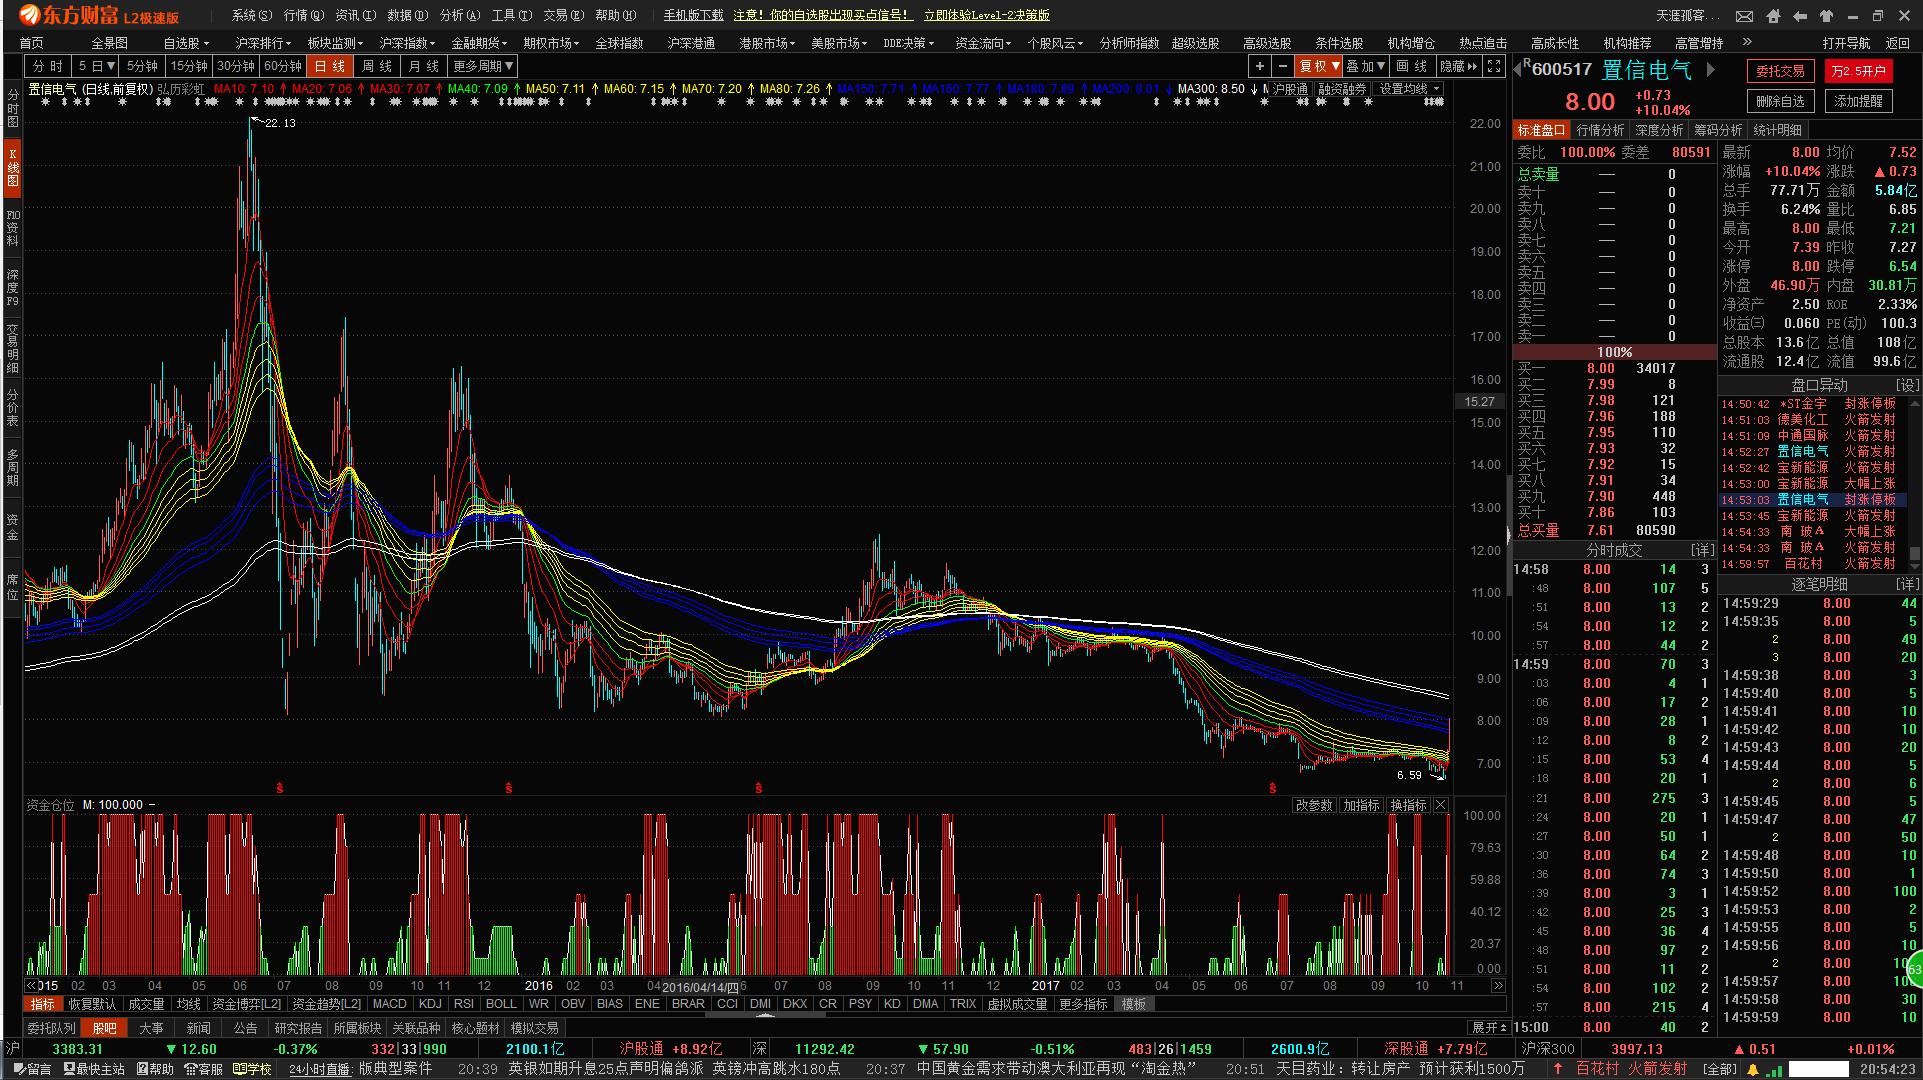Screen dimensions: 1923x1080
Task: Click the red up-arrow alert icon
Action: click(x=1558, y=1069)
